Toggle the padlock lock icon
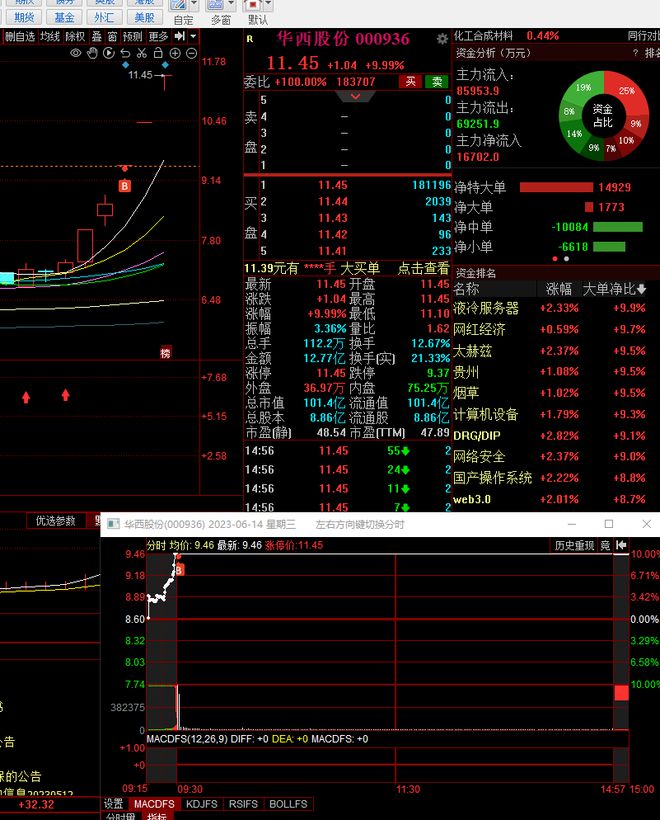The width and height of the screenshot is (660, 820). pyautogui.click(x=158, y=53)
